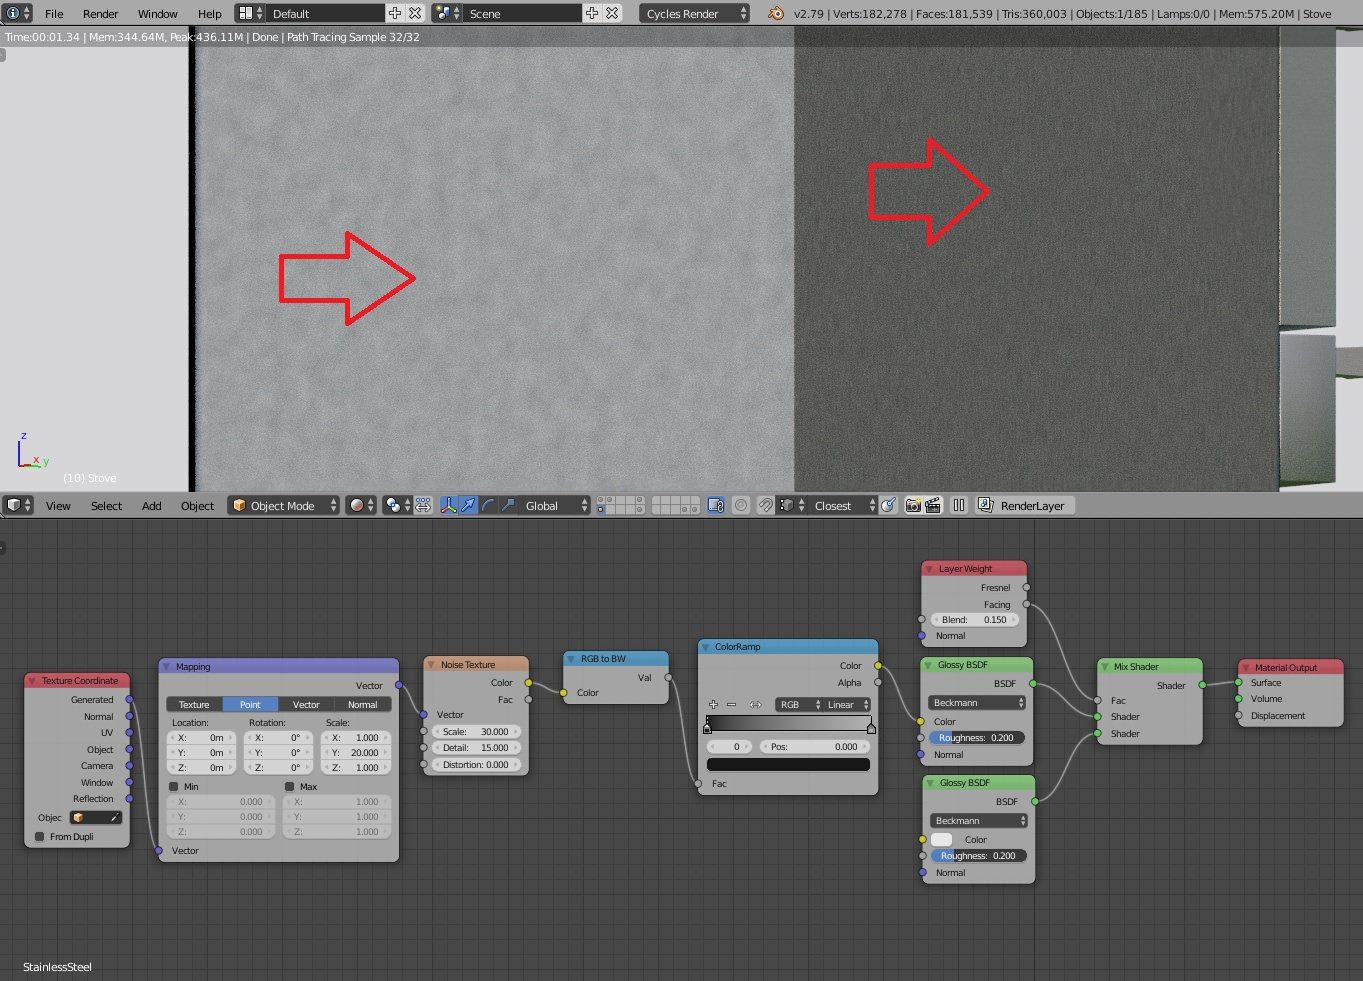Delete the current Scene

coord(612,13)
